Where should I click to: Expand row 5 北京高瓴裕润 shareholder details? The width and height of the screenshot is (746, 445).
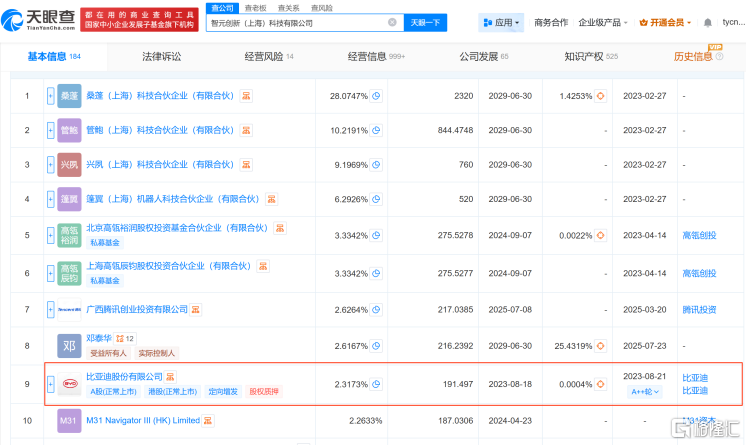pyautogui.click(x=50, y=235)
